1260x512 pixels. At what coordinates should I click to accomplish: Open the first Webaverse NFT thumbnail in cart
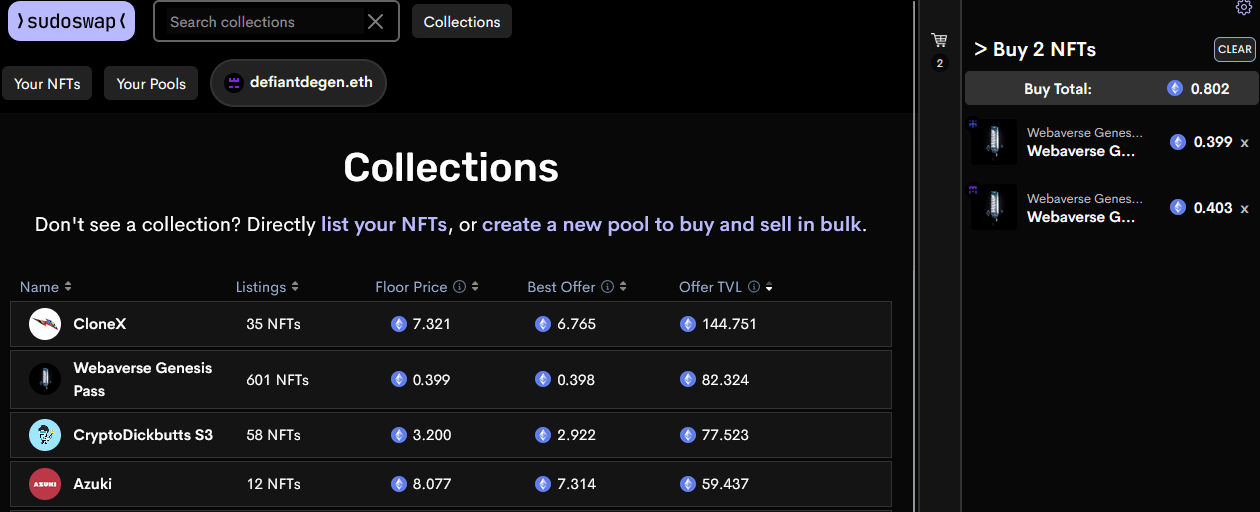(x=994, y=142)
